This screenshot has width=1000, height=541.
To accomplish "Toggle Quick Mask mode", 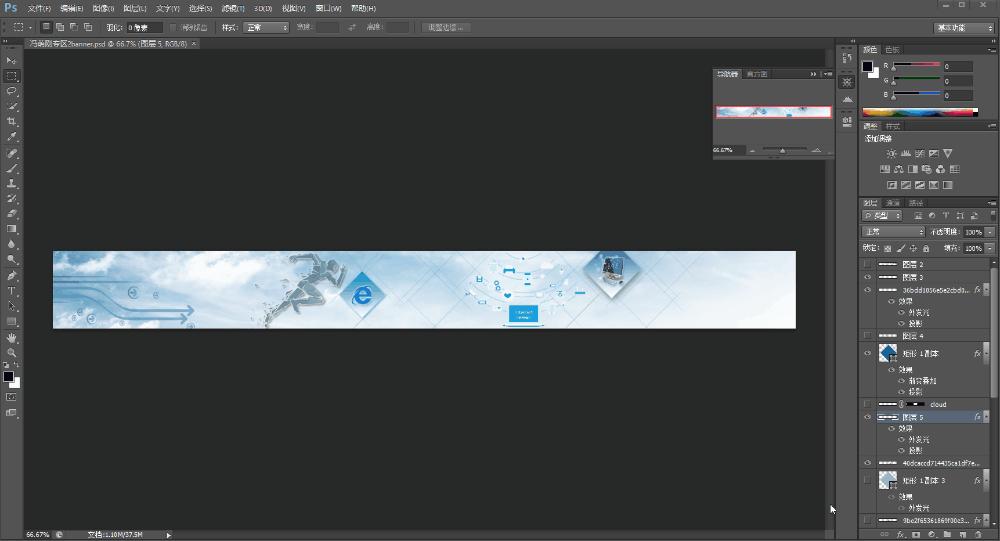I will [x=11, y=397].
